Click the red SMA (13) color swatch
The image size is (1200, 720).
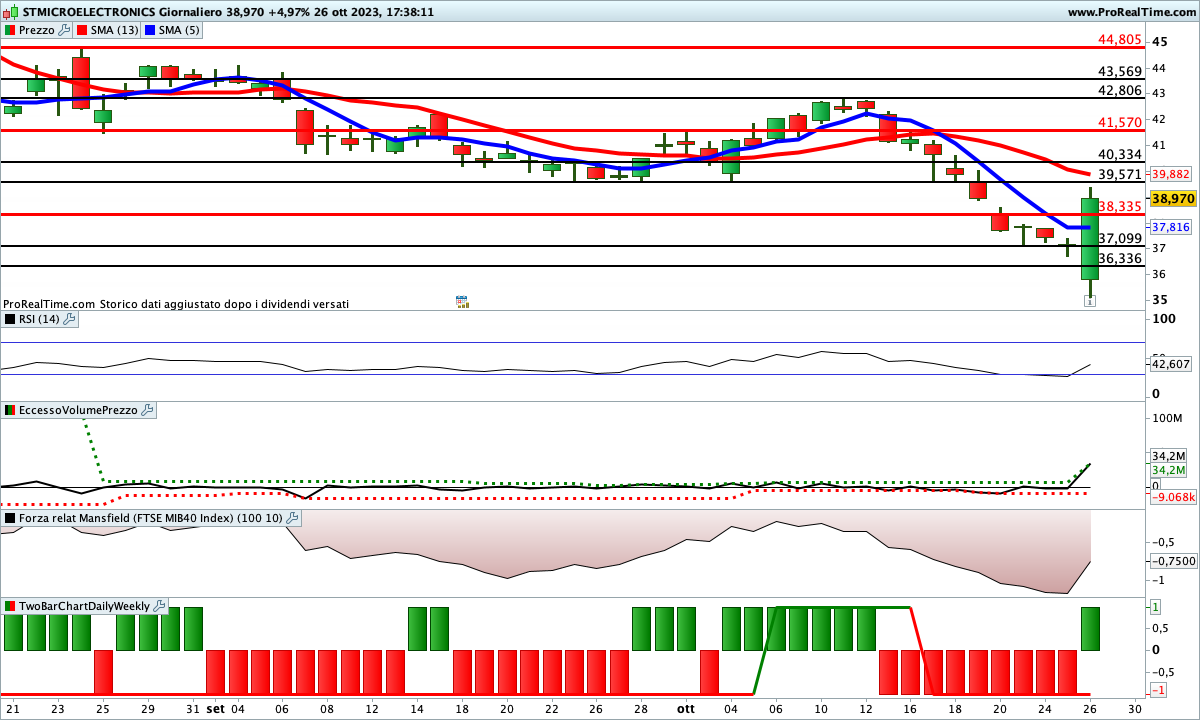pos(82,30)
